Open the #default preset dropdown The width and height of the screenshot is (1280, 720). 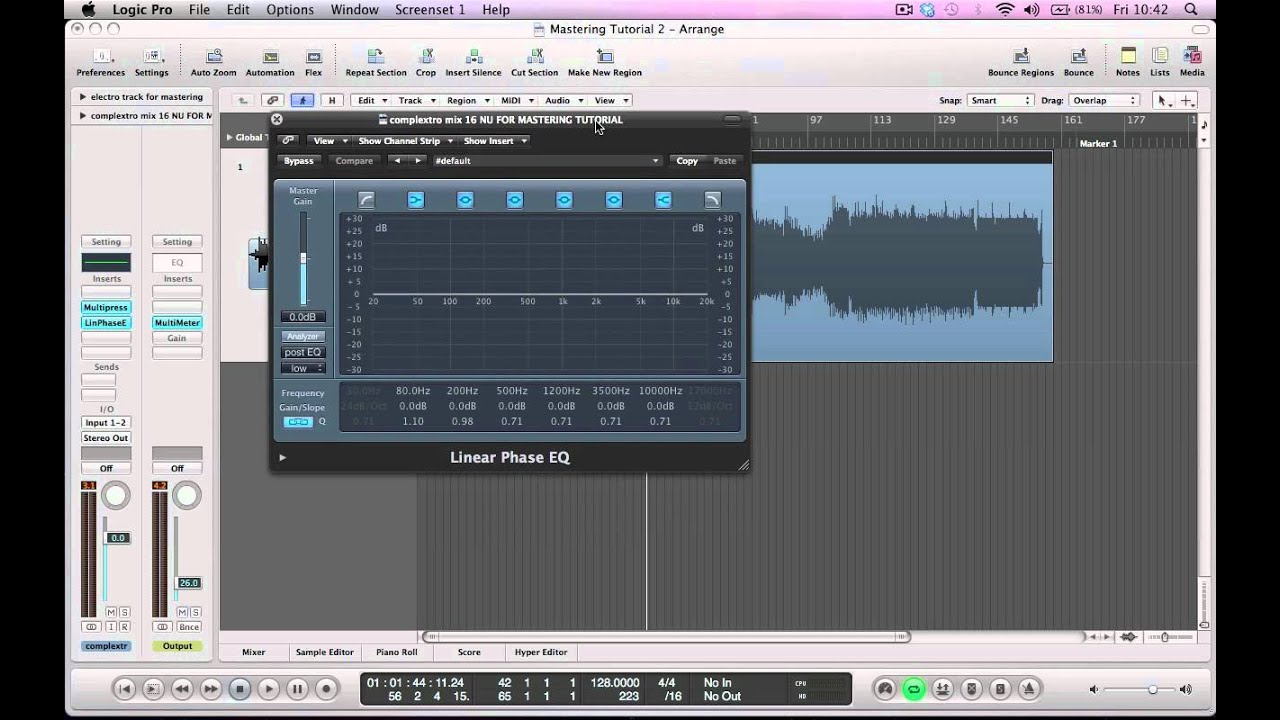point(547,161)
